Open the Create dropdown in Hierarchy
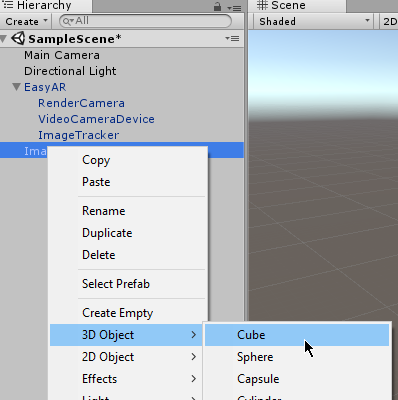Image resolution: width=398 pixels, height=400 pixels. click(x=26, y=22)
